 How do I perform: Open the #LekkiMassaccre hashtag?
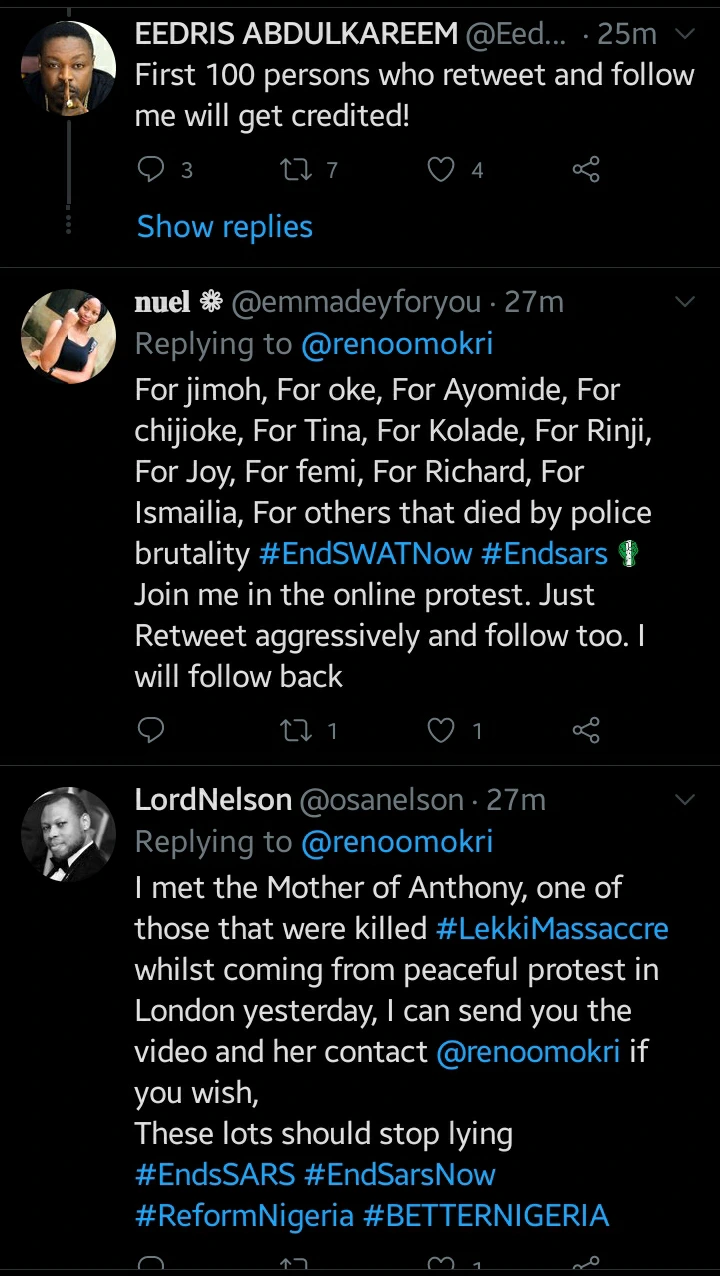point(552,928)
